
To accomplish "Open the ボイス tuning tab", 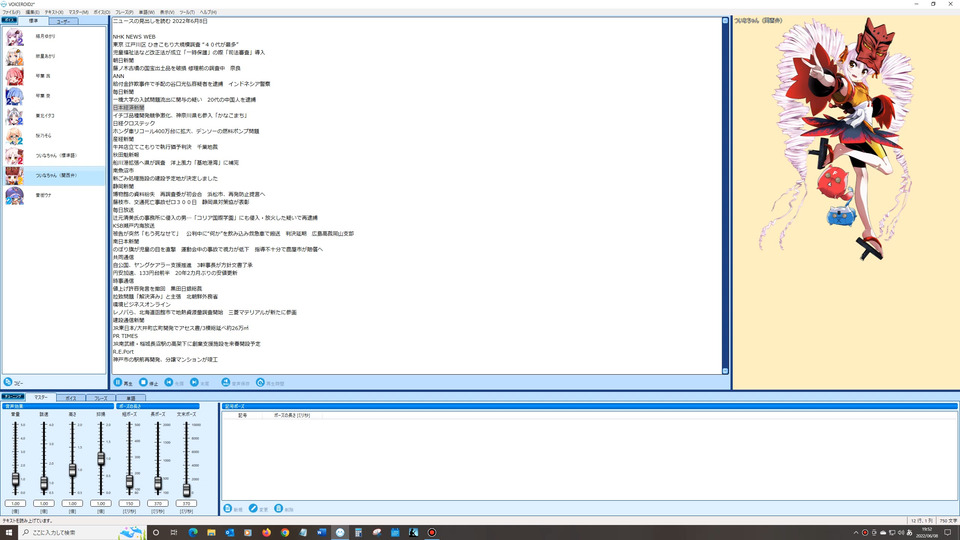I will [71, 398].
